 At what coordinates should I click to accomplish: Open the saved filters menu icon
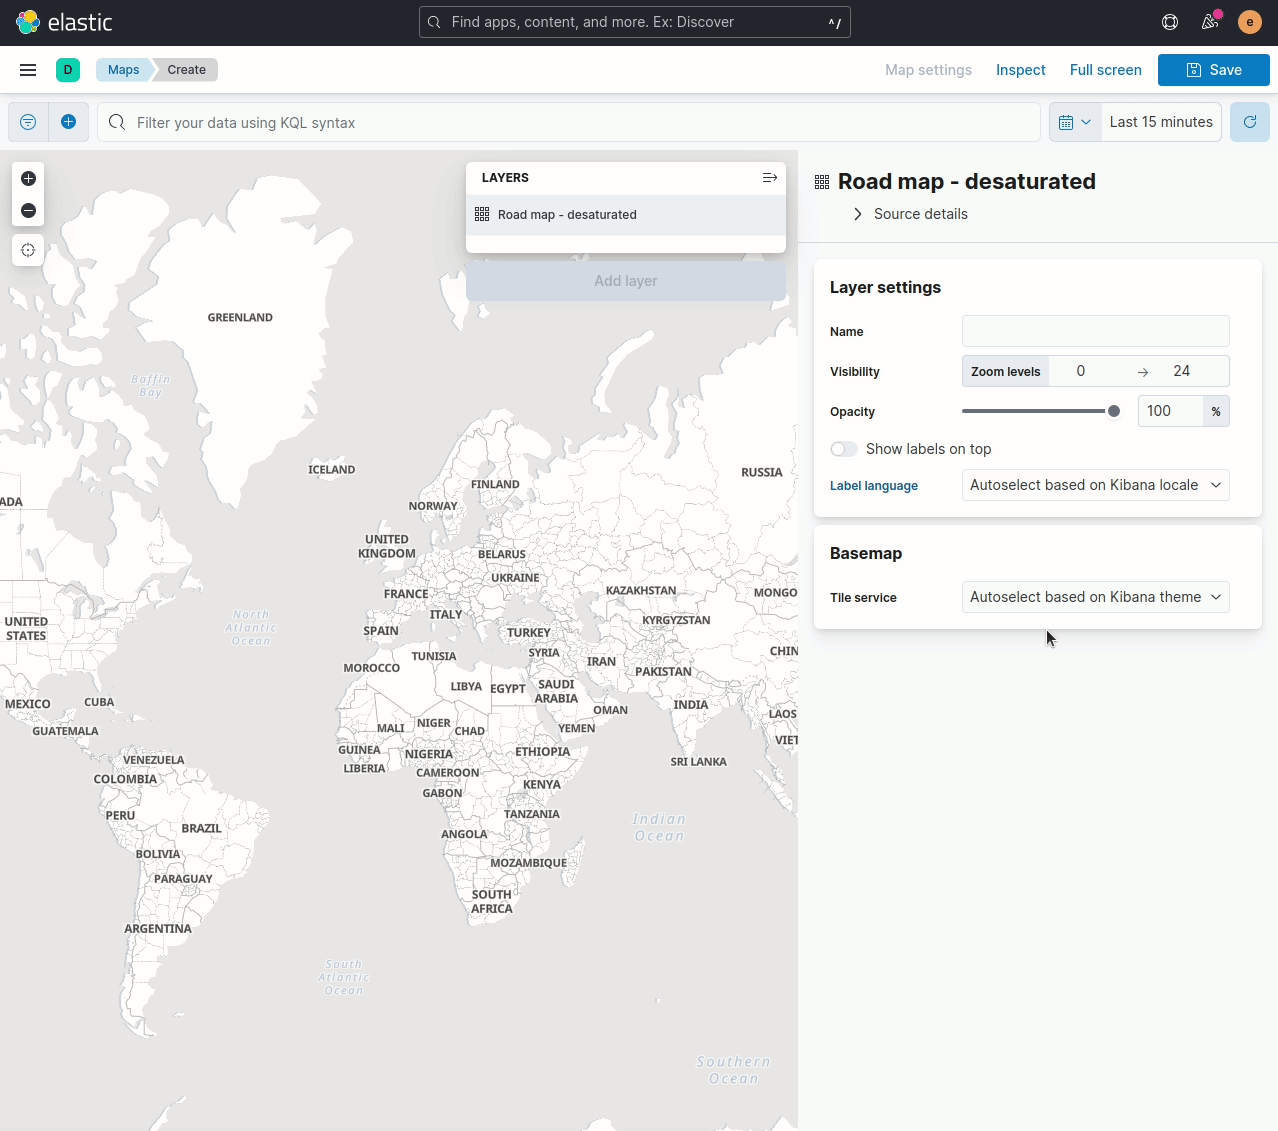[27, 121]
